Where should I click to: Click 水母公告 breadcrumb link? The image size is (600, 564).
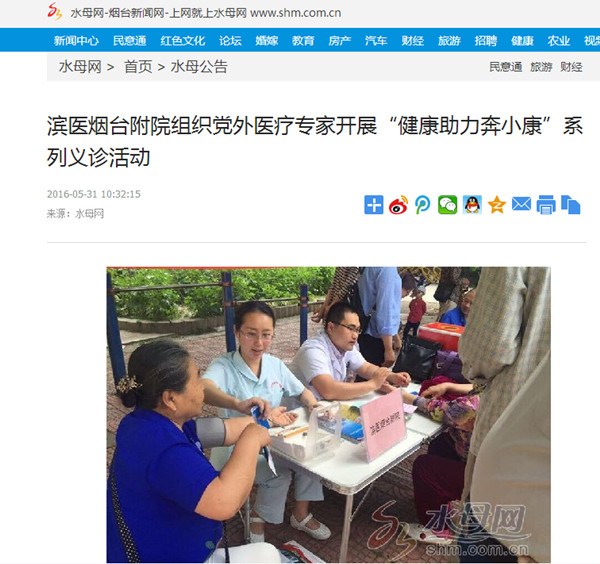click(199, 67)
